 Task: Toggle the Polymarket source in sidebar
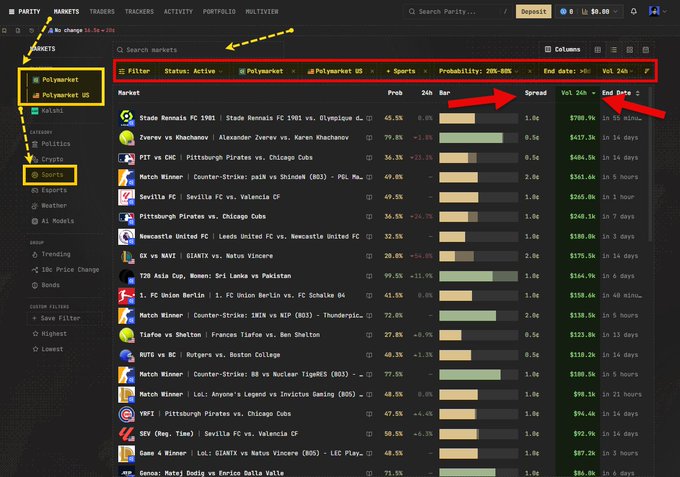point(56,80)
